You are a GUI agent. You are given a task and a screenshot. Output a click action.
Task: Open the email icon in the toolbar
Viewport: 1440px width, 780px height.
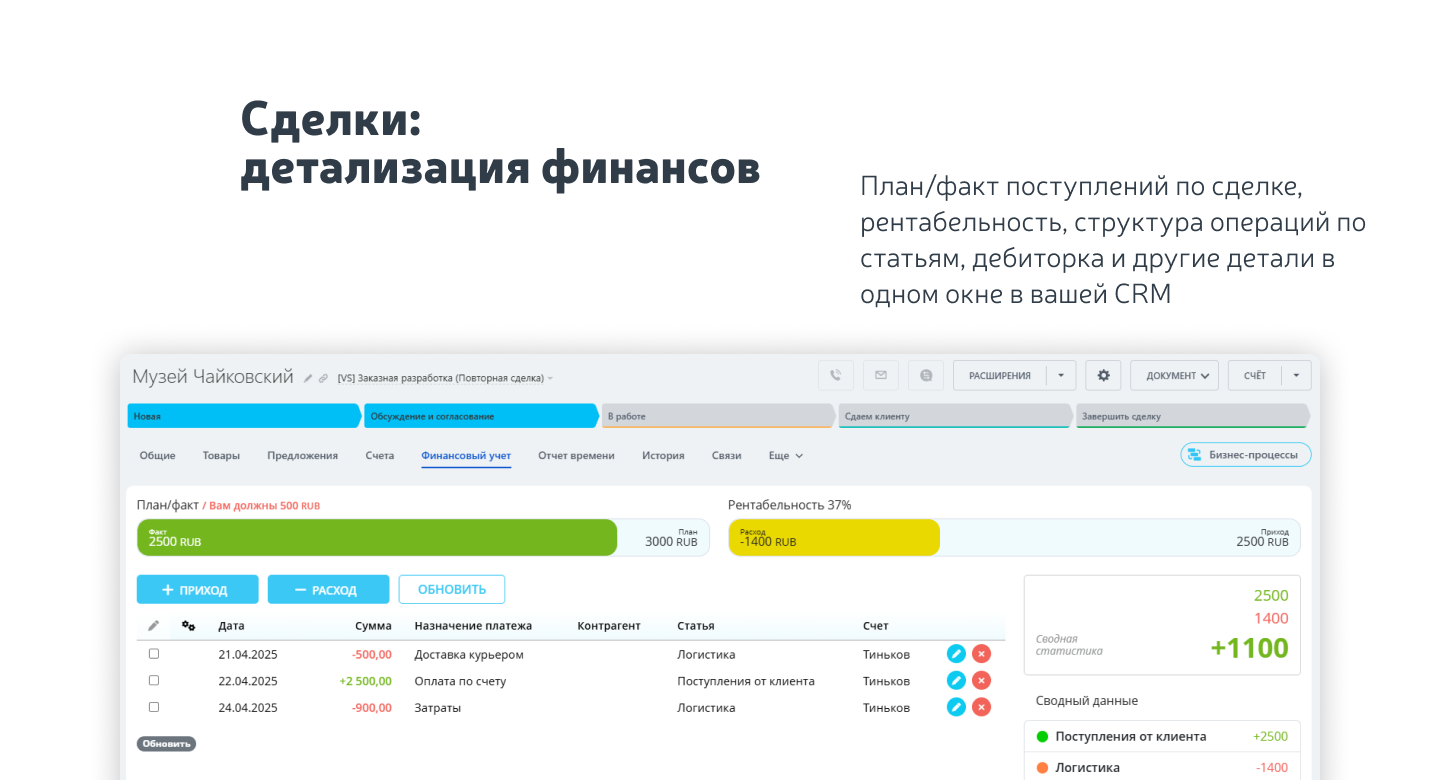(881, 375)
